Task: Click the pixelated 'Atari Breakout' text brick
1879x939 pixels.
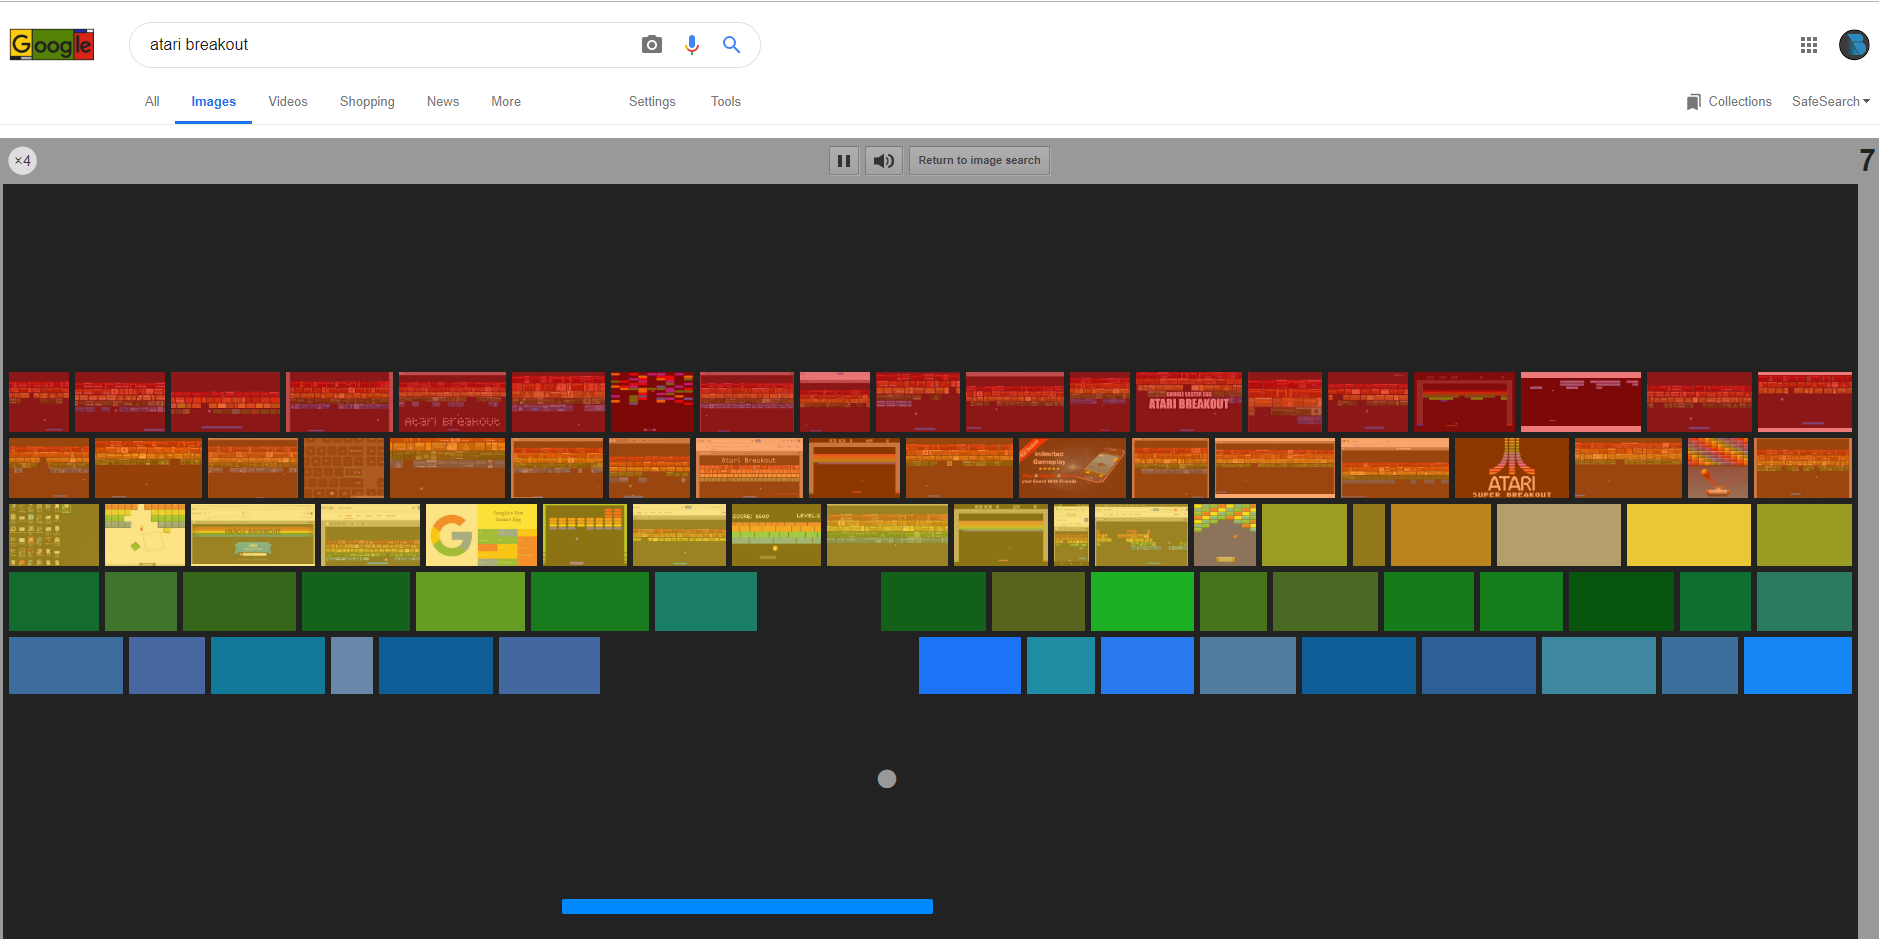Action: (452, 402)
